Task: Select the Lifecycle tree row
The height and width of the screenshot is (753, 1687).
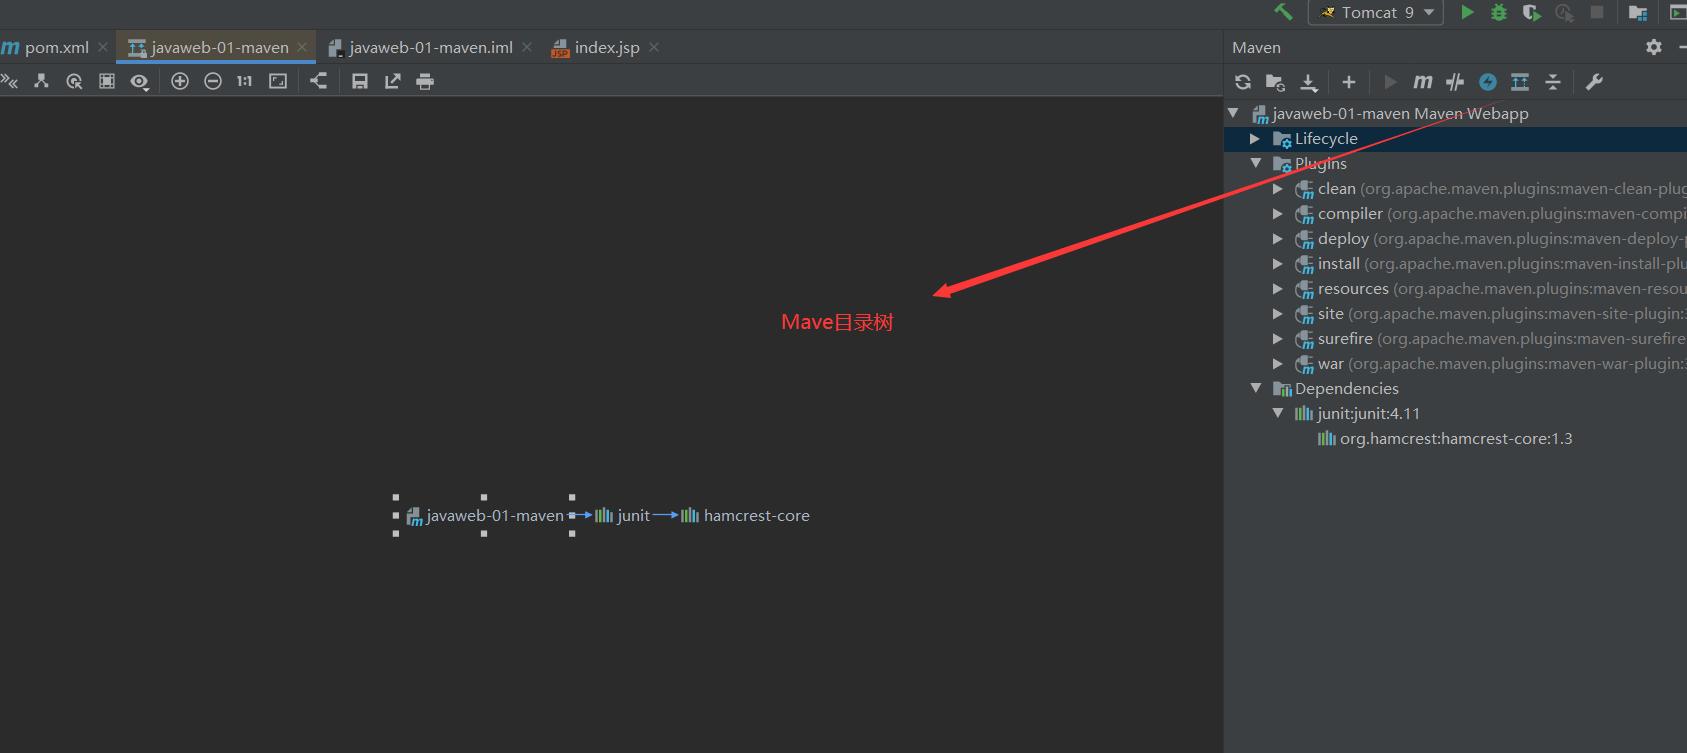Action: point(1455,138)
